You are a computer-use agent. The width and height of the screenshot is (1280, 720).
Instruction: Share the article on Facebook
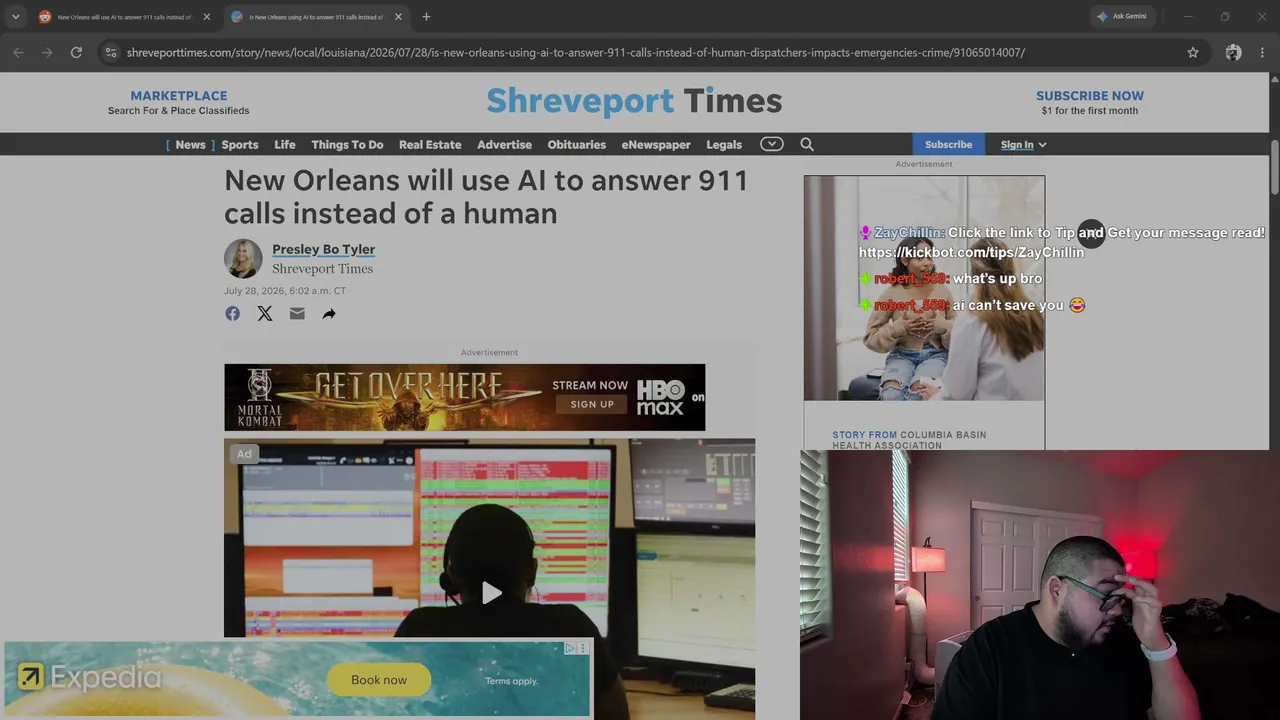pos(232,314)
